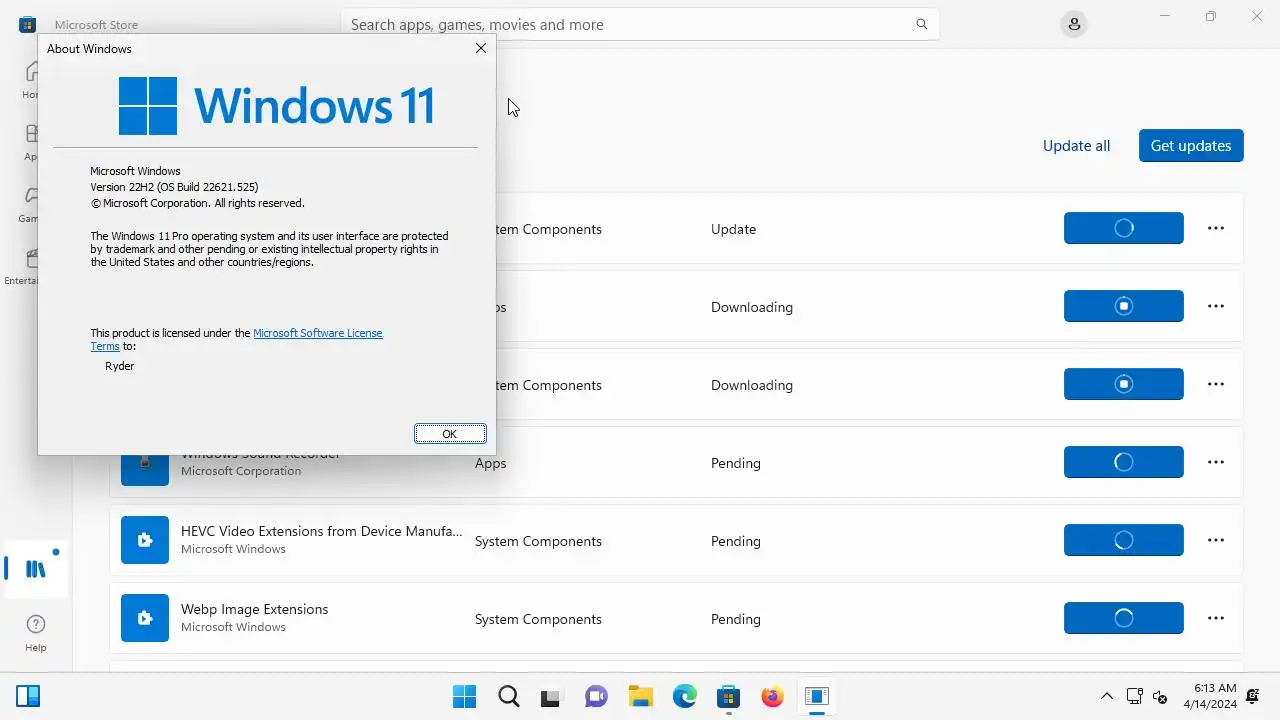Open more options for HEVC Video Extensions
The height and width of the screenshot is (720, 1280).
1216,540
